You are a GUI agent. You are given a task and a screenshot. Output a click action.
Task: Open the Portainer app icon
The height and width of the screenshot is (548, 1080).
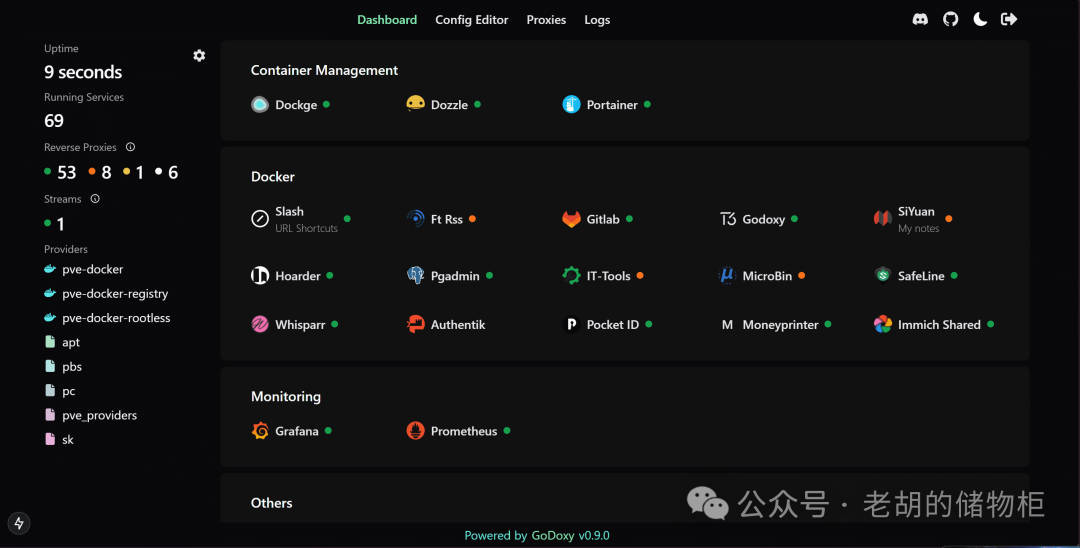571,105
